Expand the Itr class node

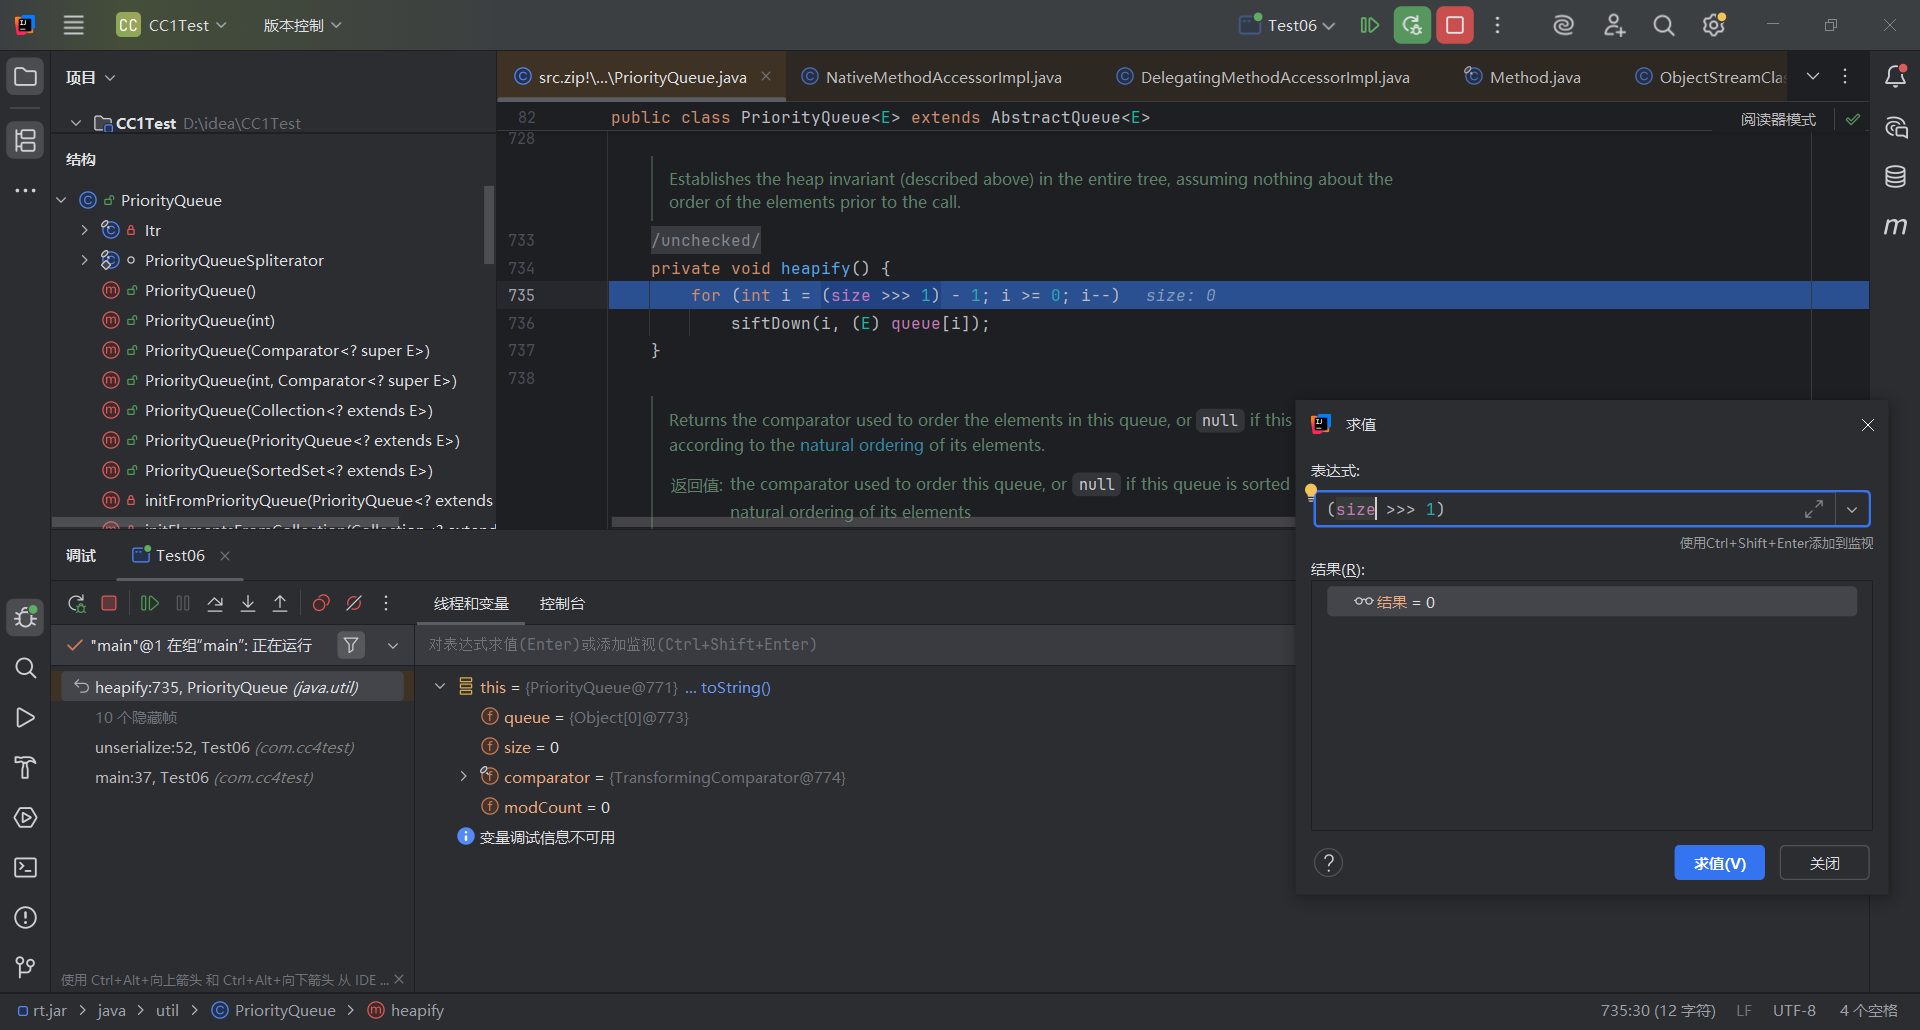85,230
